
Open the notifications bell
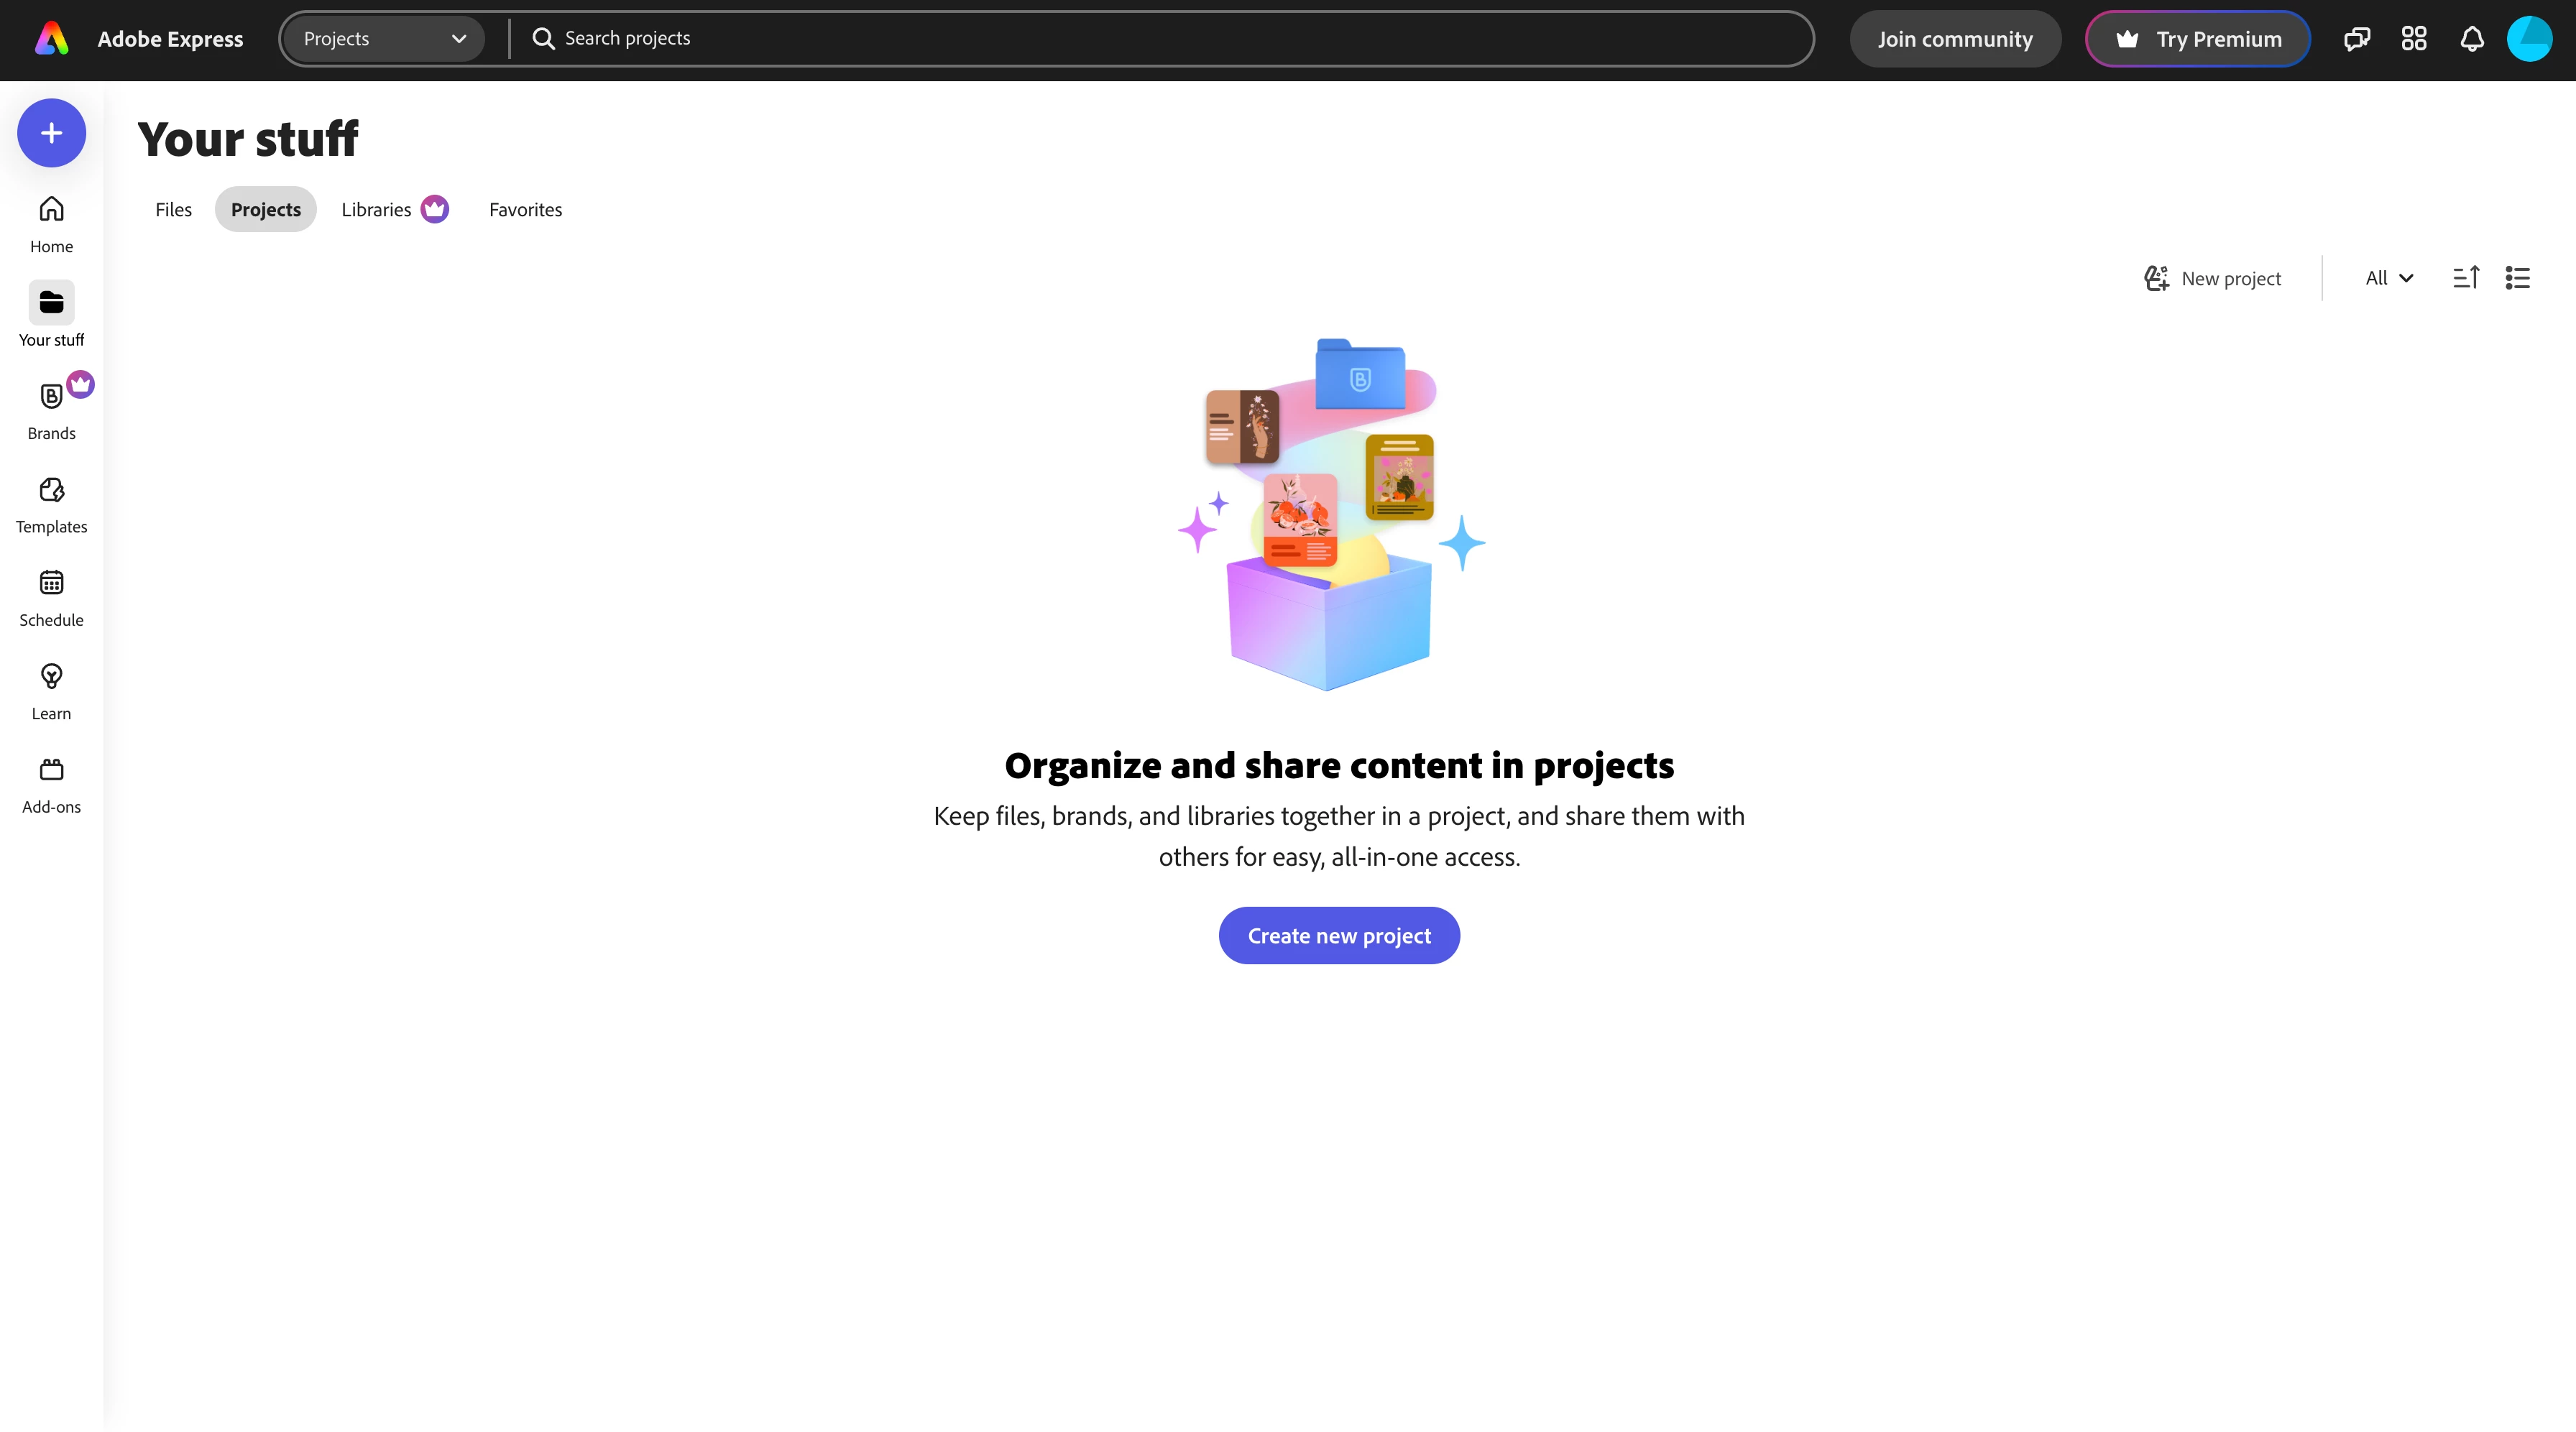tap(2472, 39)
